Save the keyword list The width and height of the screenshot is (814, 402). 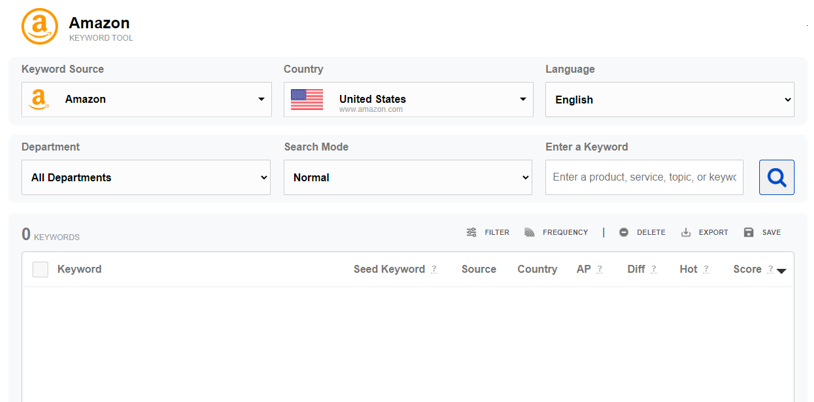point(762,232)
